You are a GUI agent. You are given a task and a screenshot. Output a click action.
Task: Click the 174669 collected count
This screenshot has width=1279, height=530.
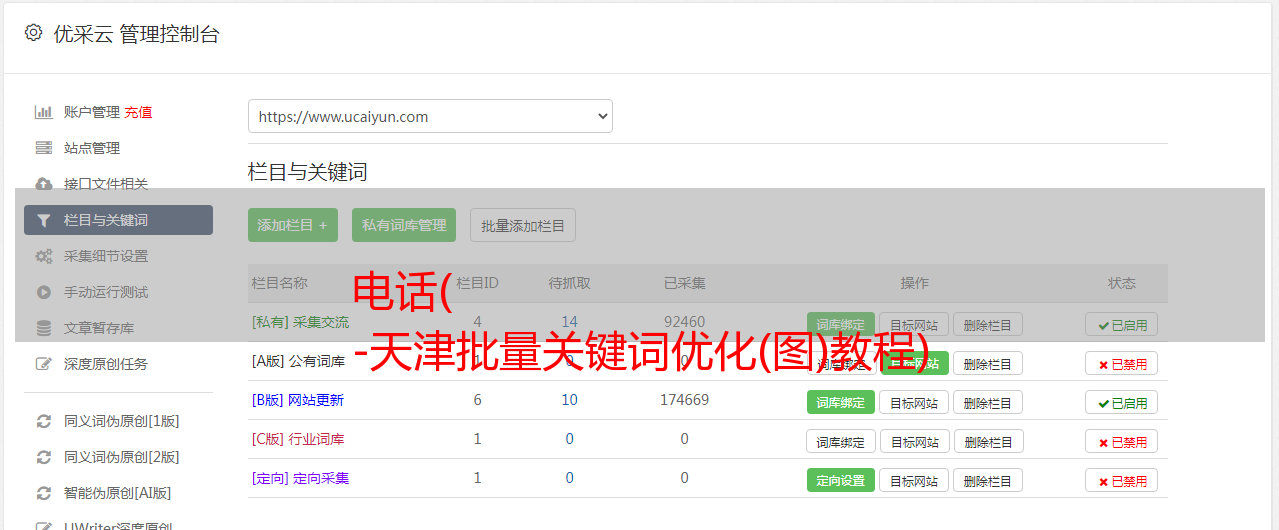click(x=684, y=400)
